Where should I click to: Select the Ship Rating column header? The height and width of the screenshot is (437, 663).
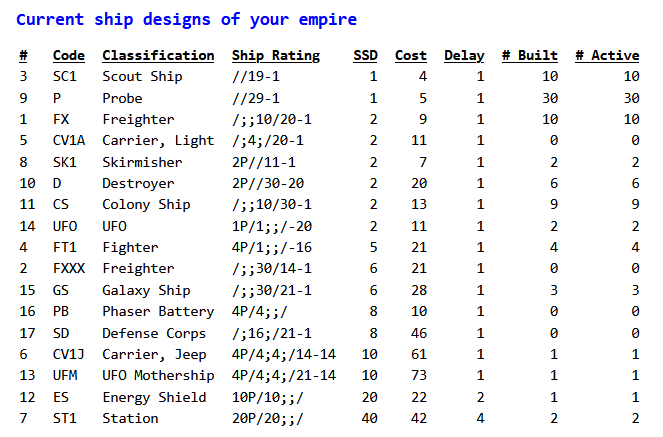[x=276, y=56]
